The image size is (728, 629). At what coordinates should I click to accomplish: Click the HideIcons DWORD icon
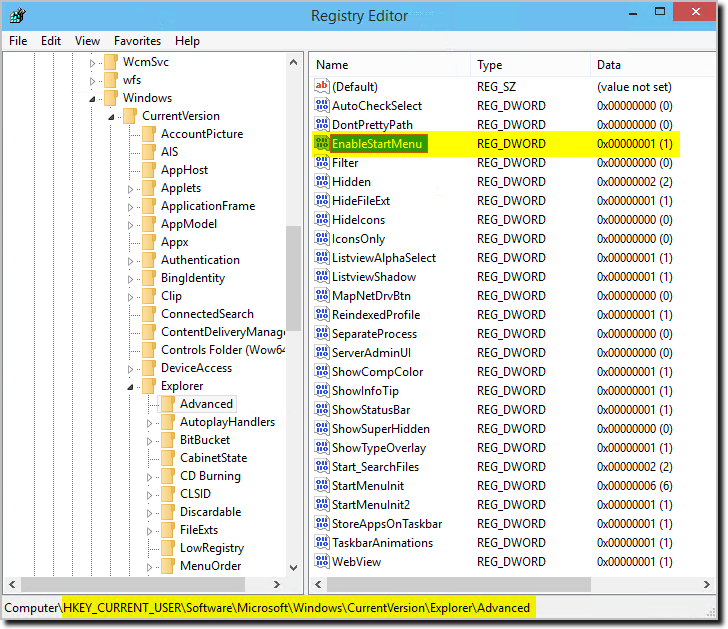[321, 220]
